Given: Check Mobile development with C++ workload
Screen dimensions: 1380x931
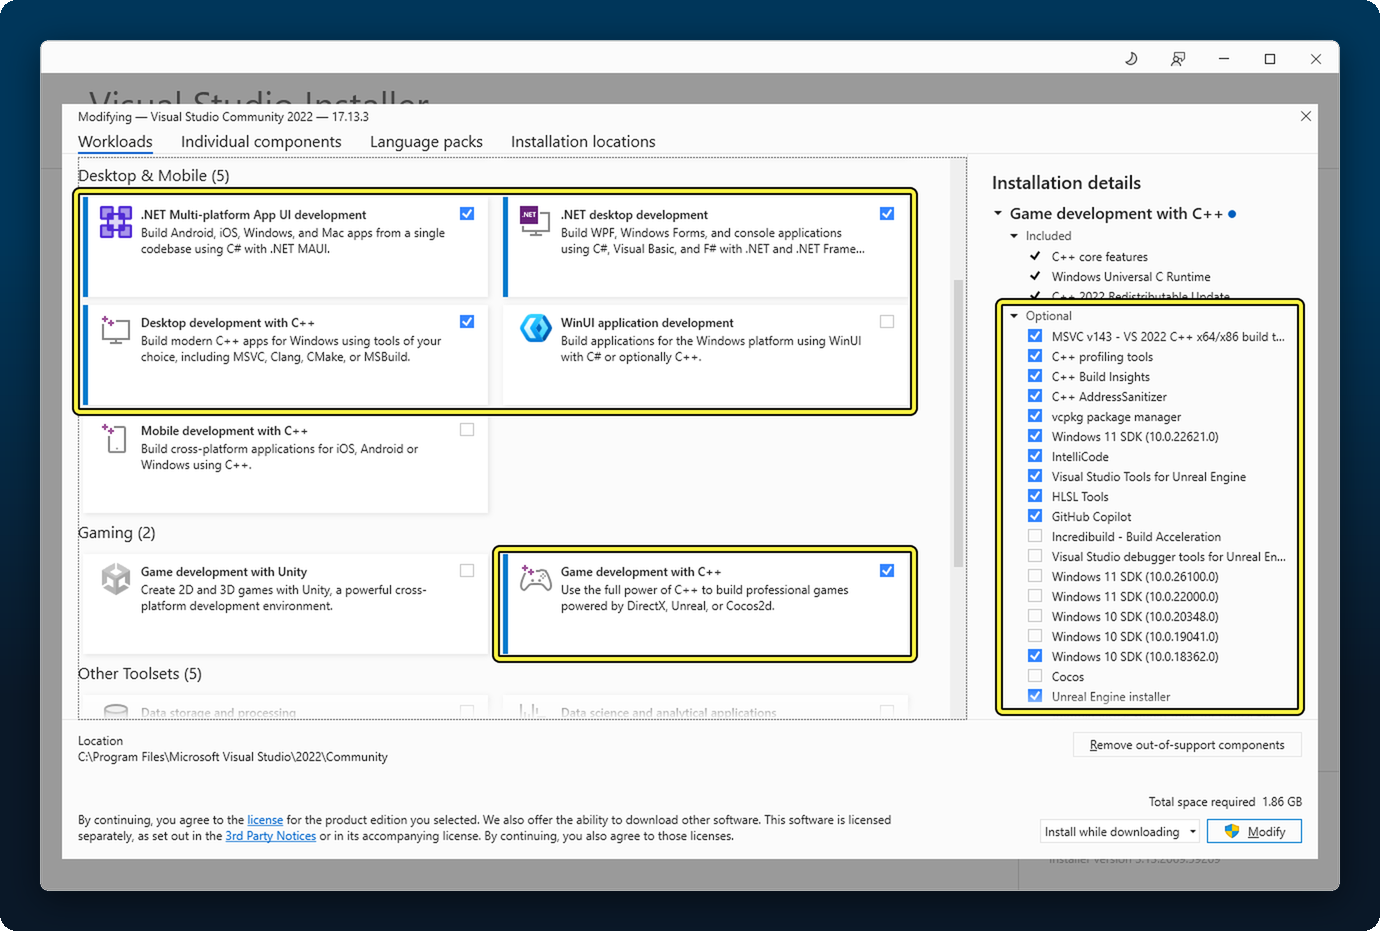Looking at the screenshot, I should click(x=467, y=430).
